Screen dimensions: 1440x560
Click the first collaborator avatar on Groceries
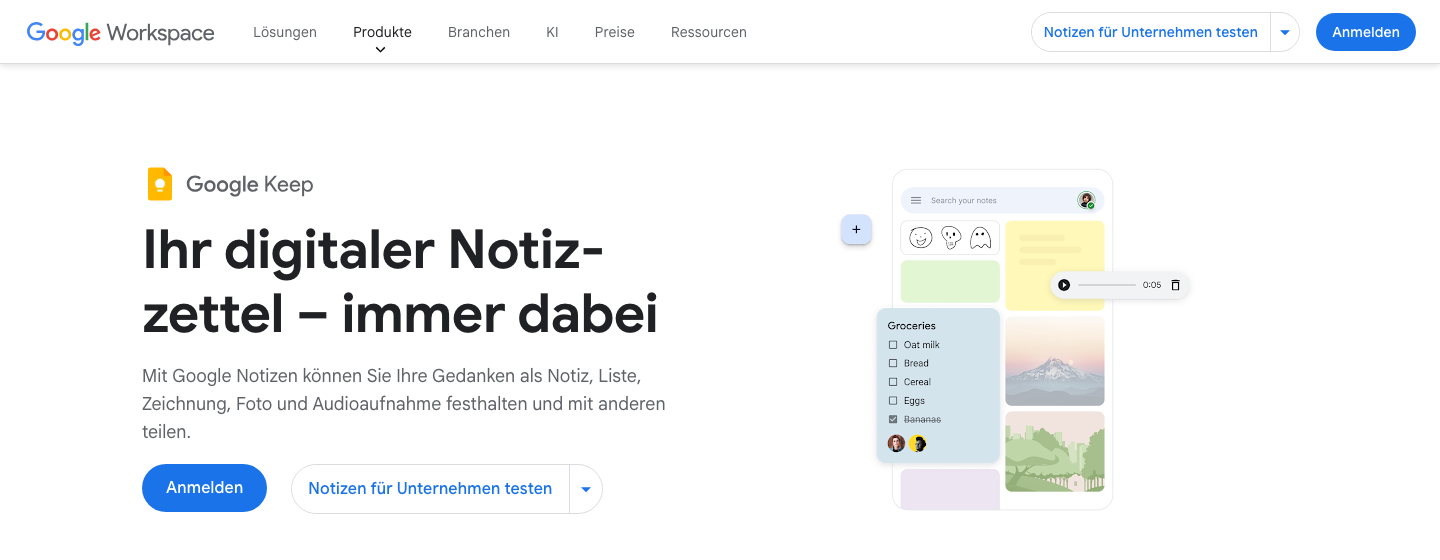point(896,443)
